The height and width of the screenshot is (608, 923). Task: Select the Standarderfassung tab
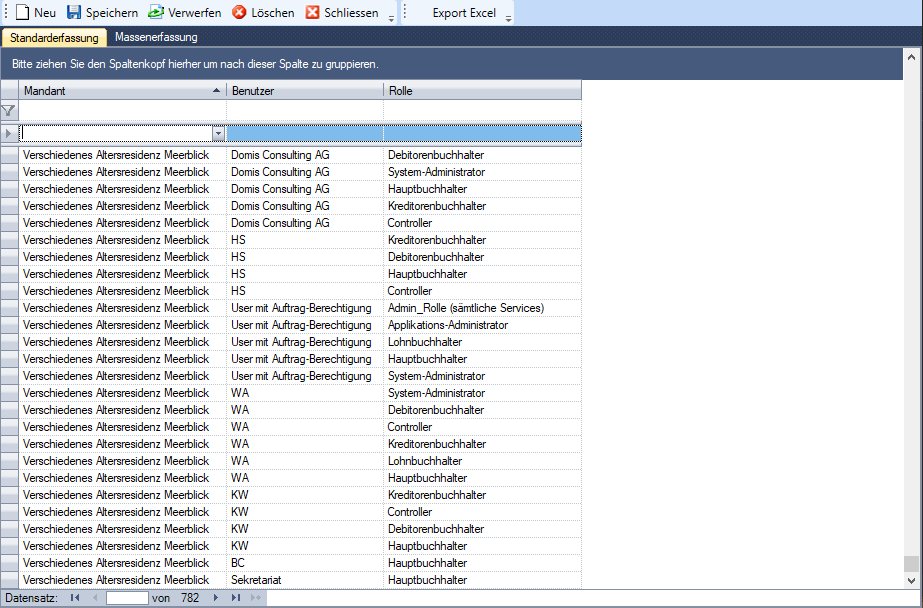[x=54, y=38]
